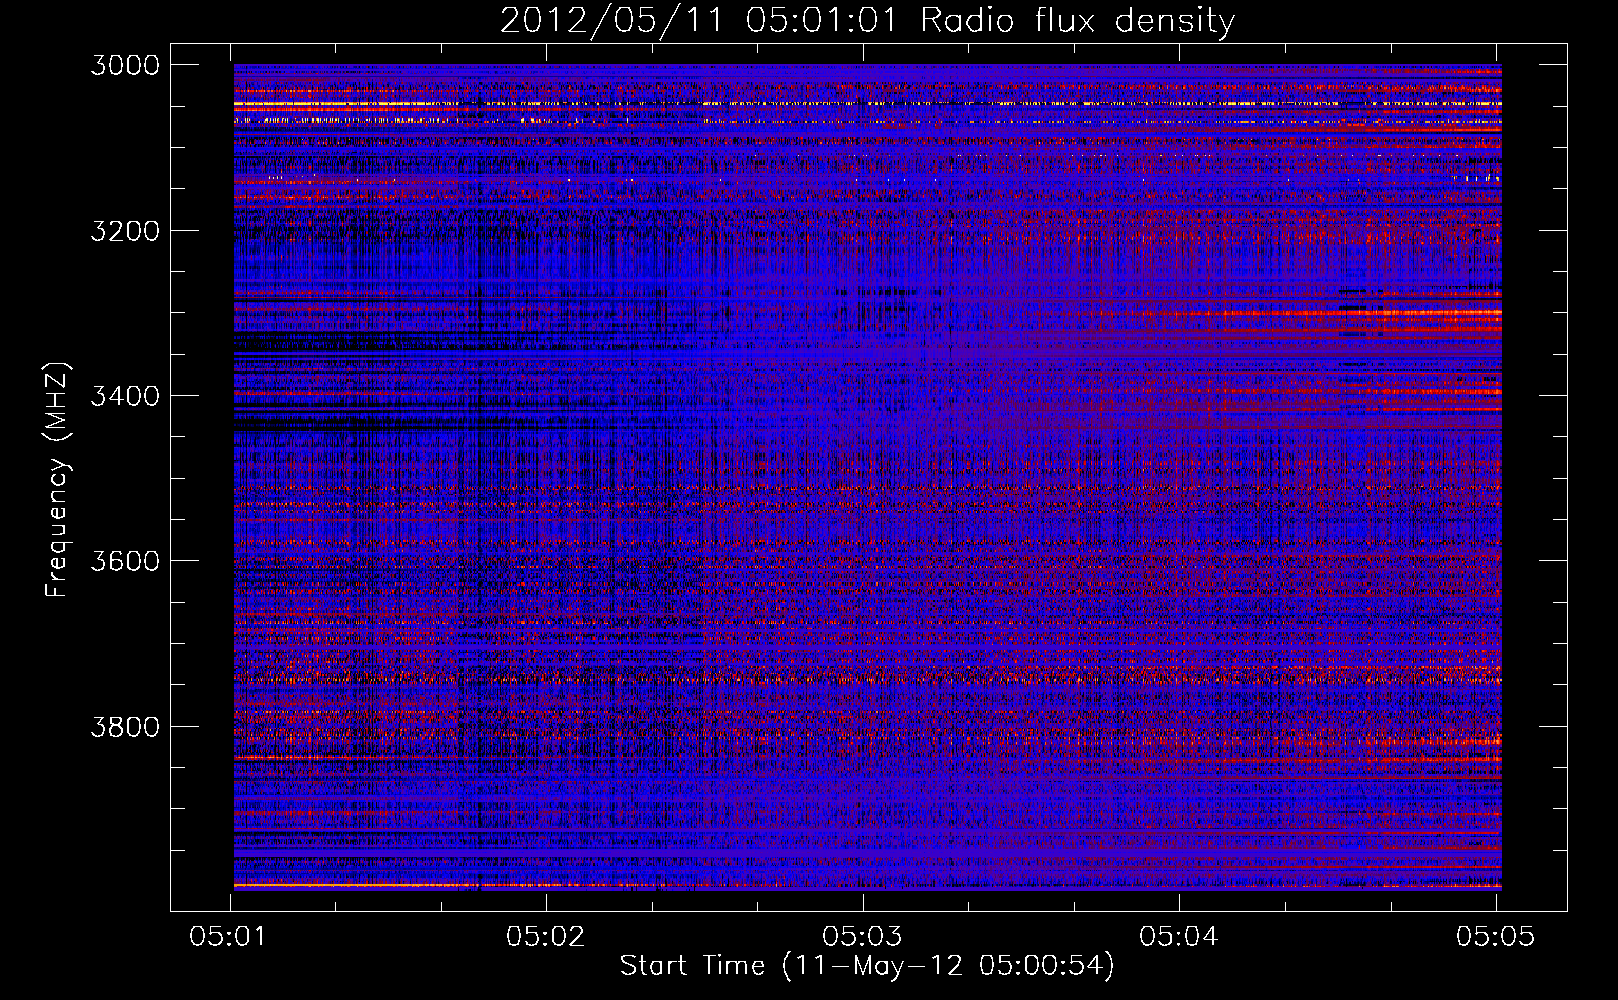Click the 3600 frequency tick label

[125, 561]
